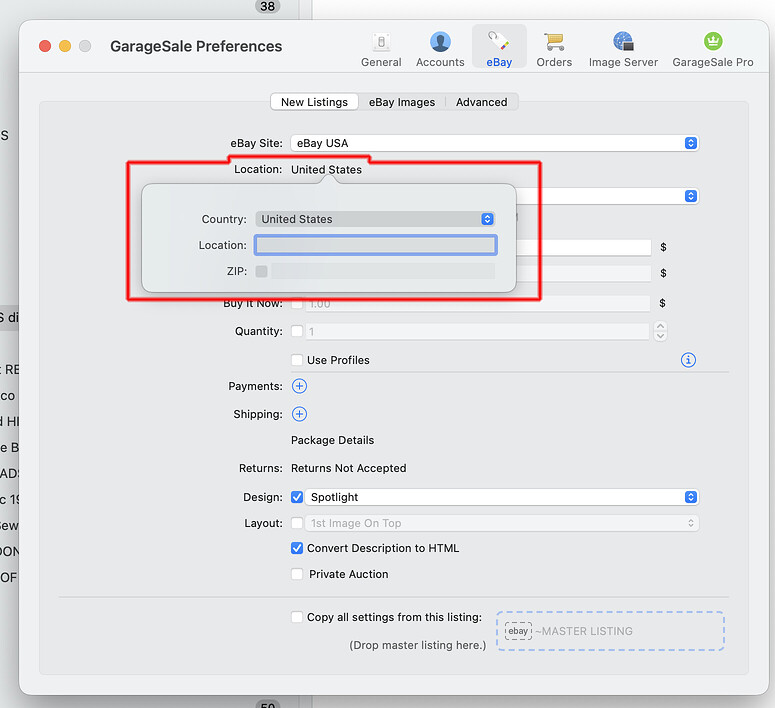
Task: Open the eBay Site dropdown
Action: click(495, 143)
